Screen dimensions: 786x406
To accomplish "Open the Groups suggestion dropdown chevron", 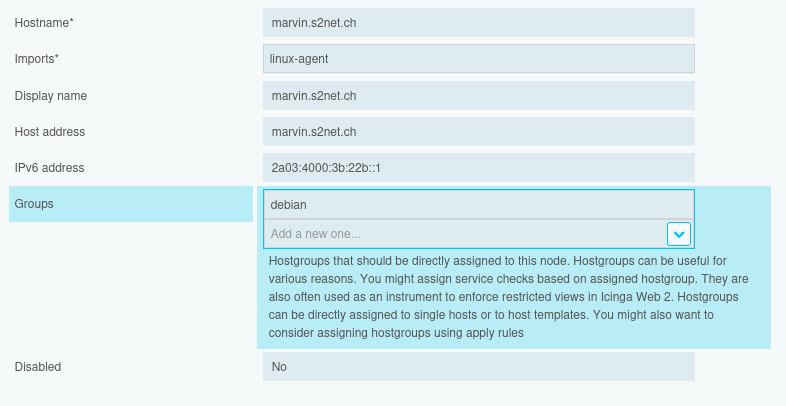I will point(679,234).
